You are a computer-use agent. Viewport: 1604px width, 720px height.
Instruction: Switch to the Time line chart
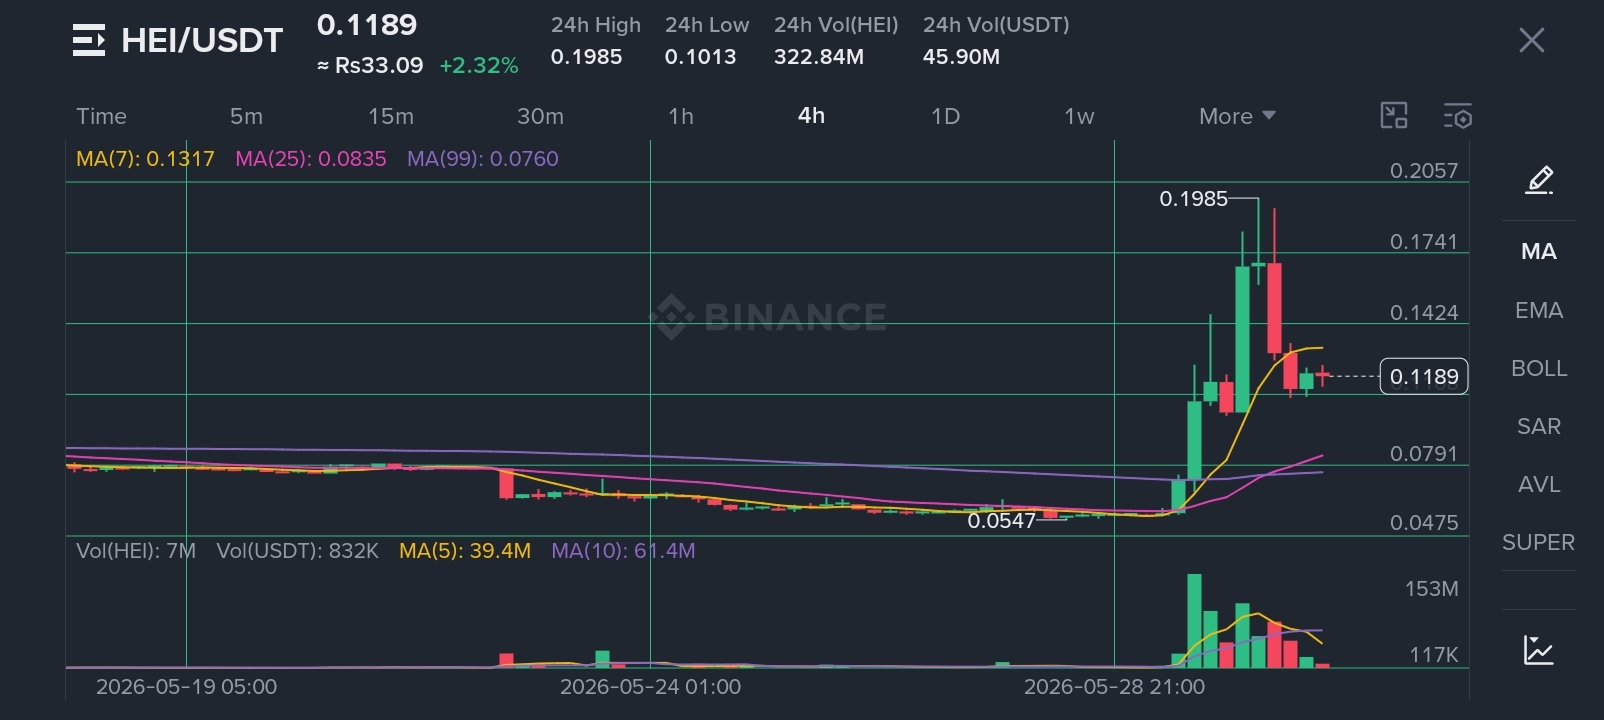pyautogui.click(x=101, y=116)
